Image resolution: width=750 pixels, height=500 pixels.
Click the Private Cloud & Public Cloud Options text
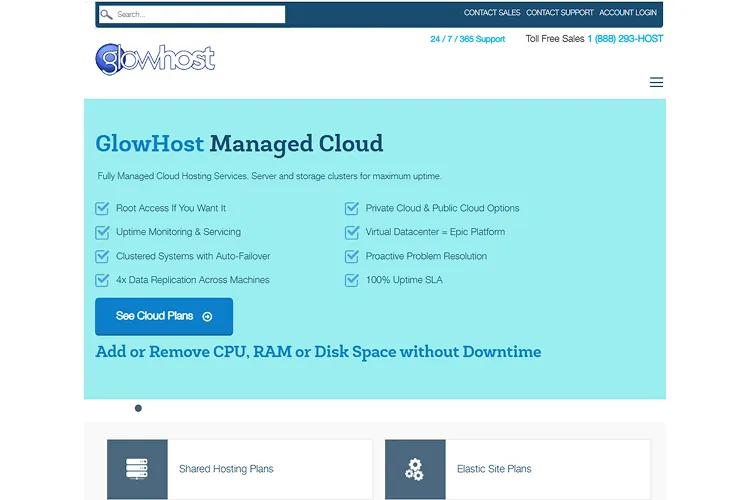442,208
